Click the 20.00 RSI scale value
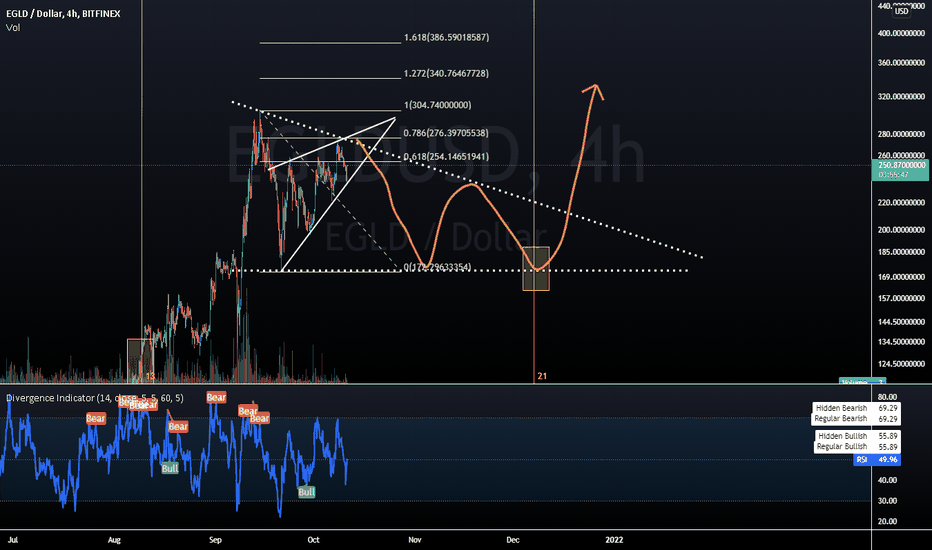The image size is (932, 550). (x=887, y=522)
